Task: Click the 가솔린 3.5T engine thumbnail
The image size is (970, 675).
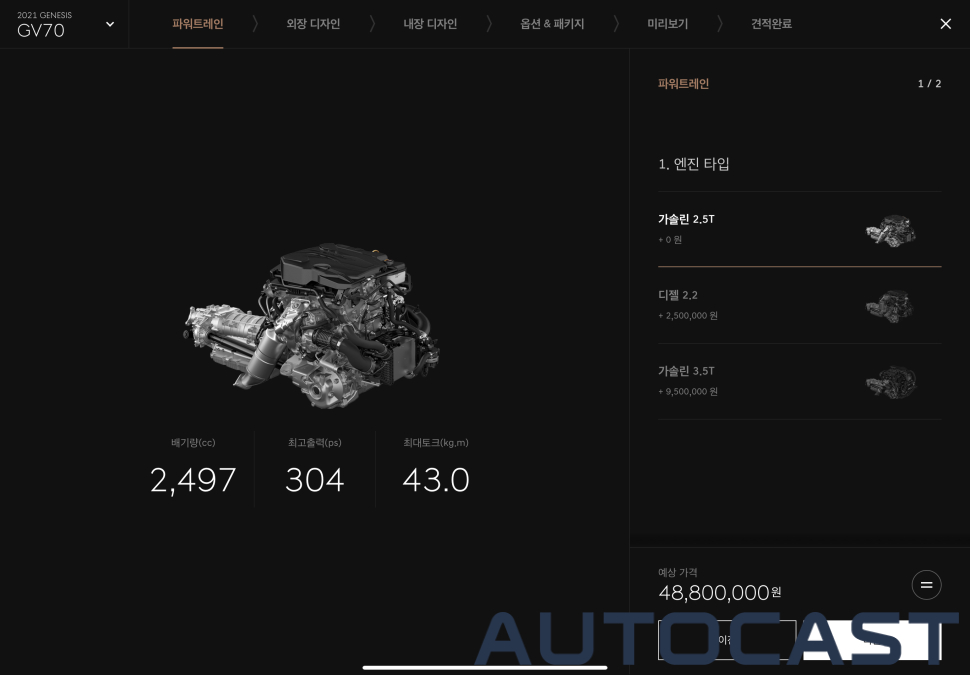Action: tap(891, 382)
